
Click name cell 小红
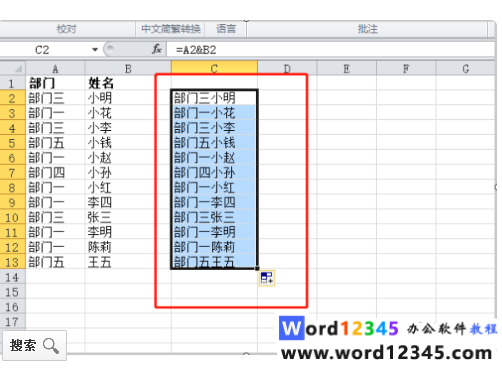click(128, 187)
